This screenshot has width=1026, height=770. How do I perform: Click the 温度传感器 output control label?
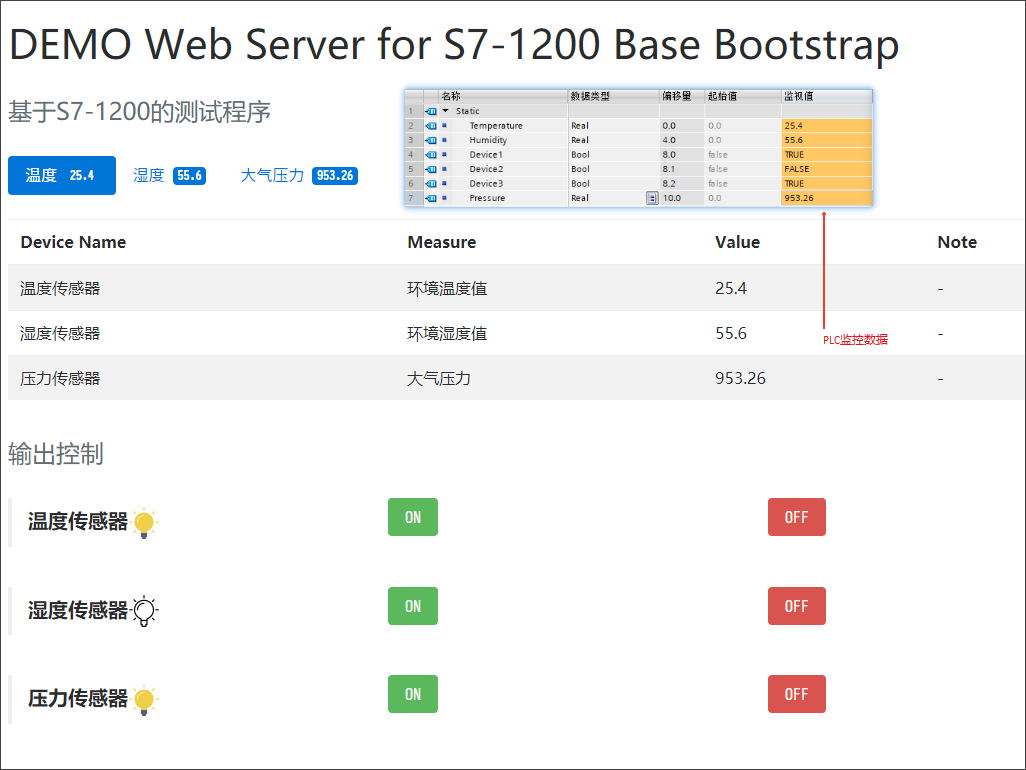pyautogui.click(x=78, y=521)
